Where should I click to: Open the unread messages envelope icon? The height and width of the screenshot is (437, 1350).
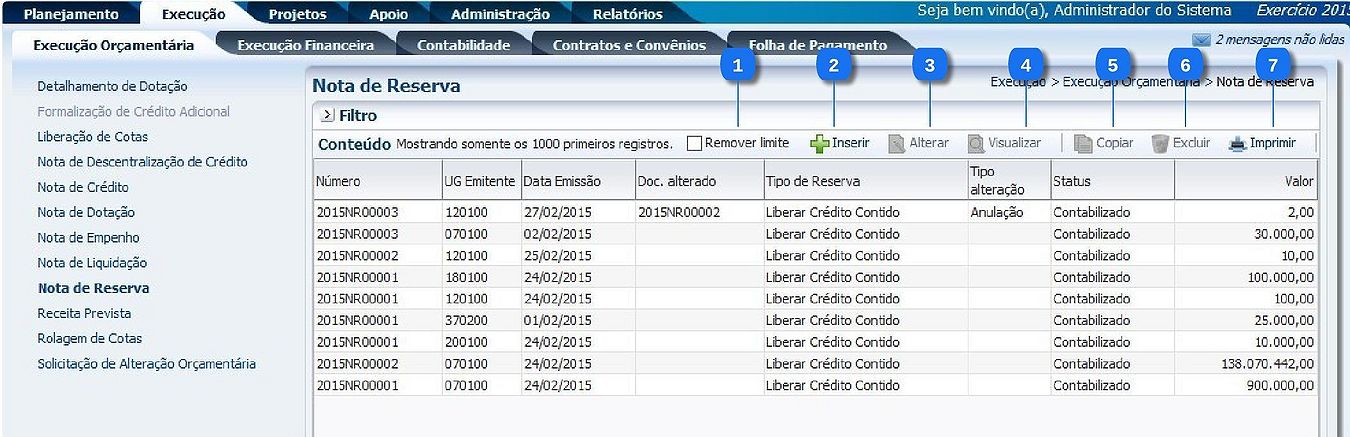tap(1201, 40)
